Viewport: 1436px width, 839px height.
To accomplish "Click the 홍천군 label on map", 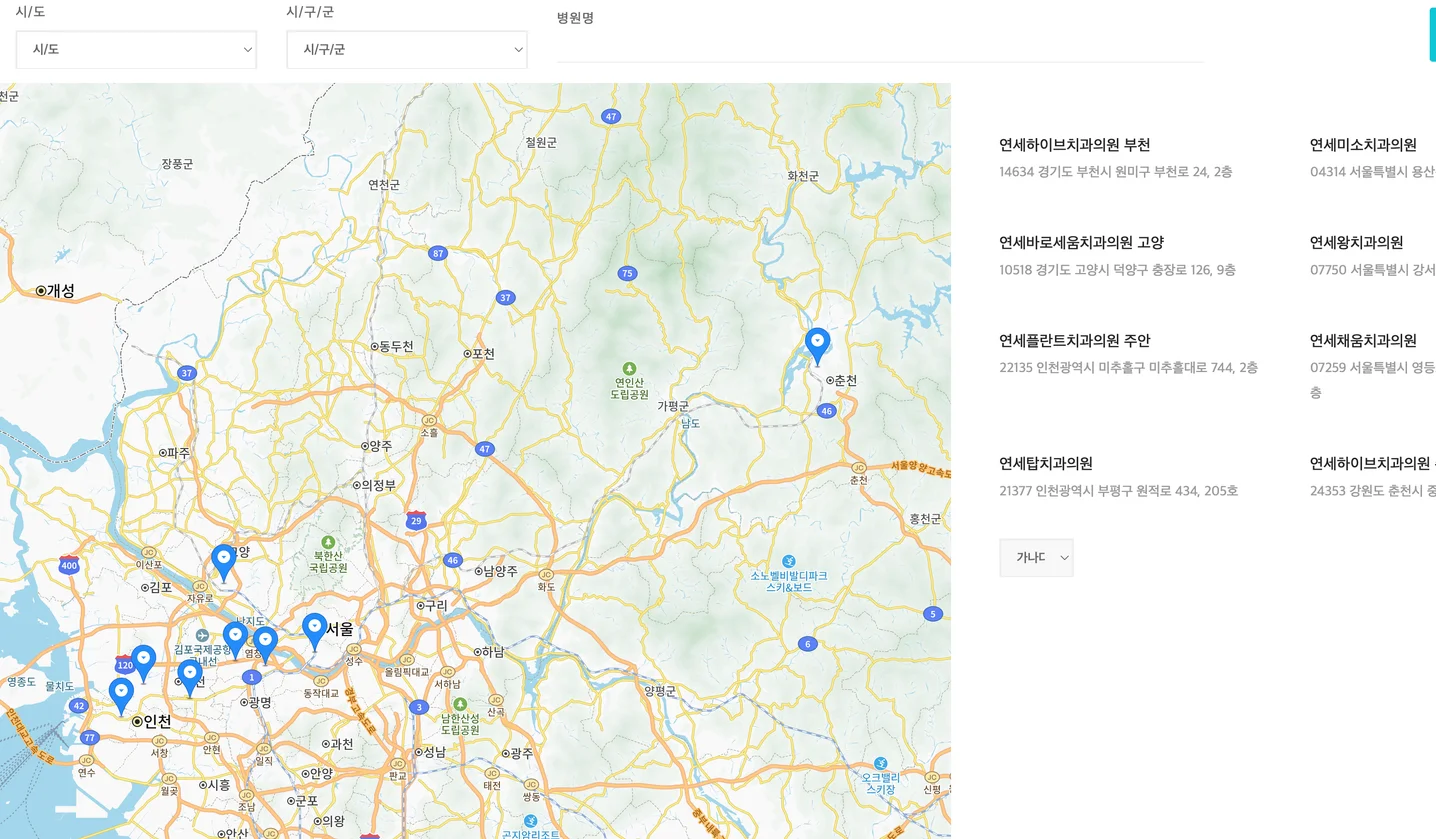I will point(926,518).
